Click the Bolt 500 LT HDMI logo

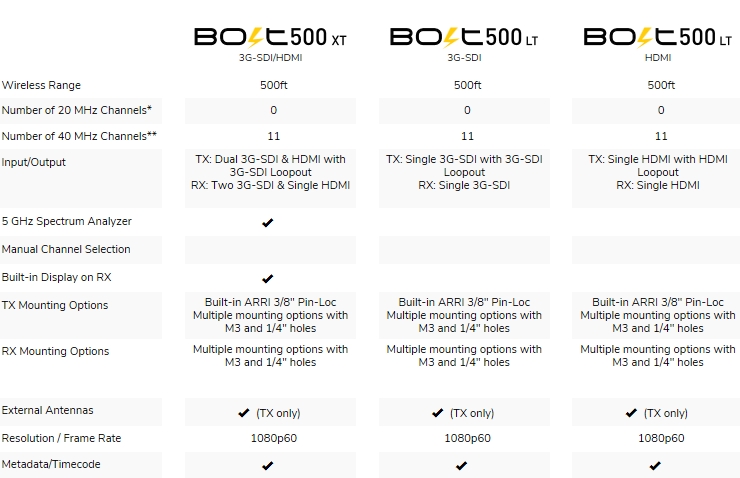[x=658, y=38]
